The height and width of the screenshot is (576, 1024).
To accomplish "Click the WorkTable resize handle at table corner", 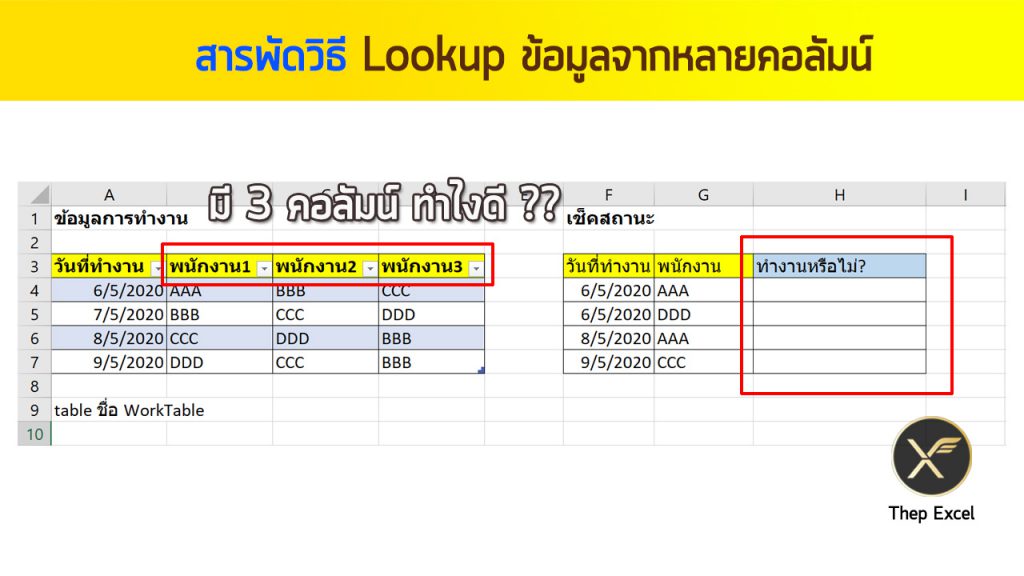I will (481, 371).
